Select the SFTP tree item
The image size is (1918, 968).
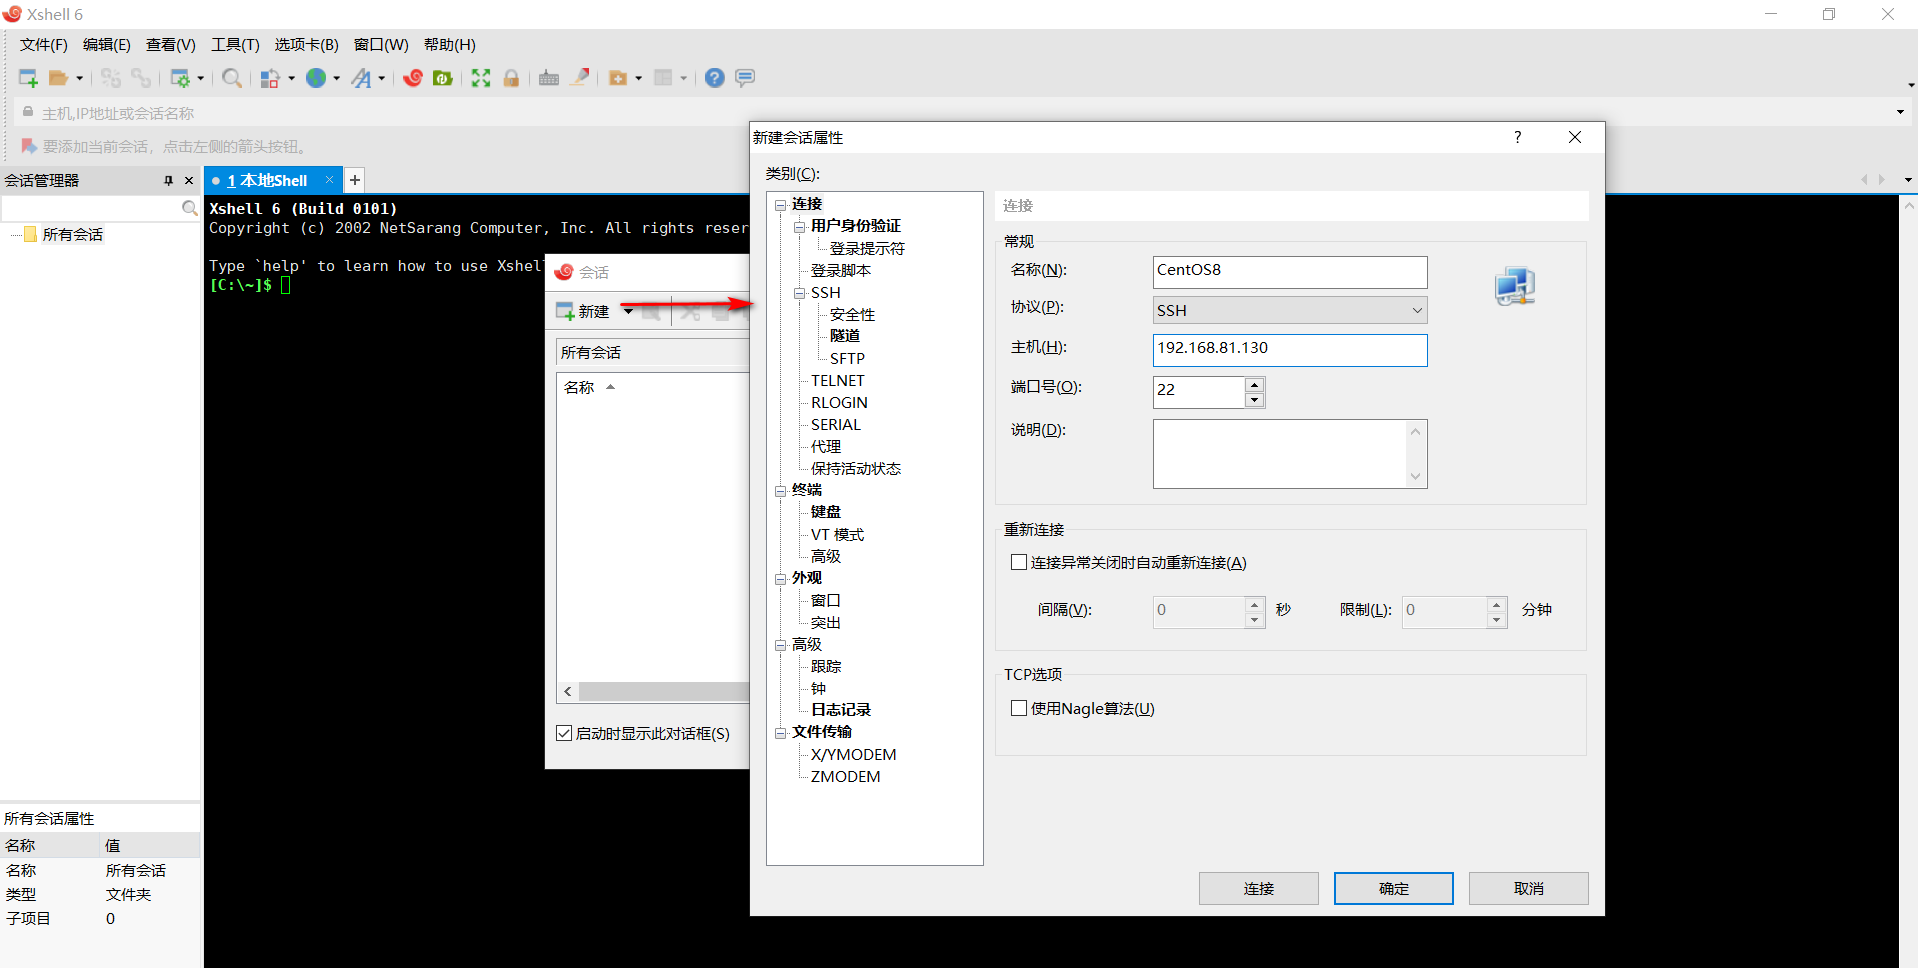coord(847,358)
